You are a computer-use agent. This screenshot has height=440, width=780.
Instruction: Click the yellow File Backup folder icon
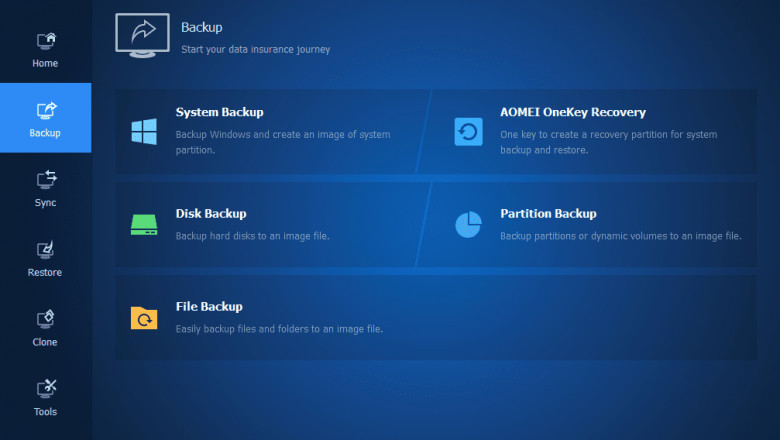[144, 318]
